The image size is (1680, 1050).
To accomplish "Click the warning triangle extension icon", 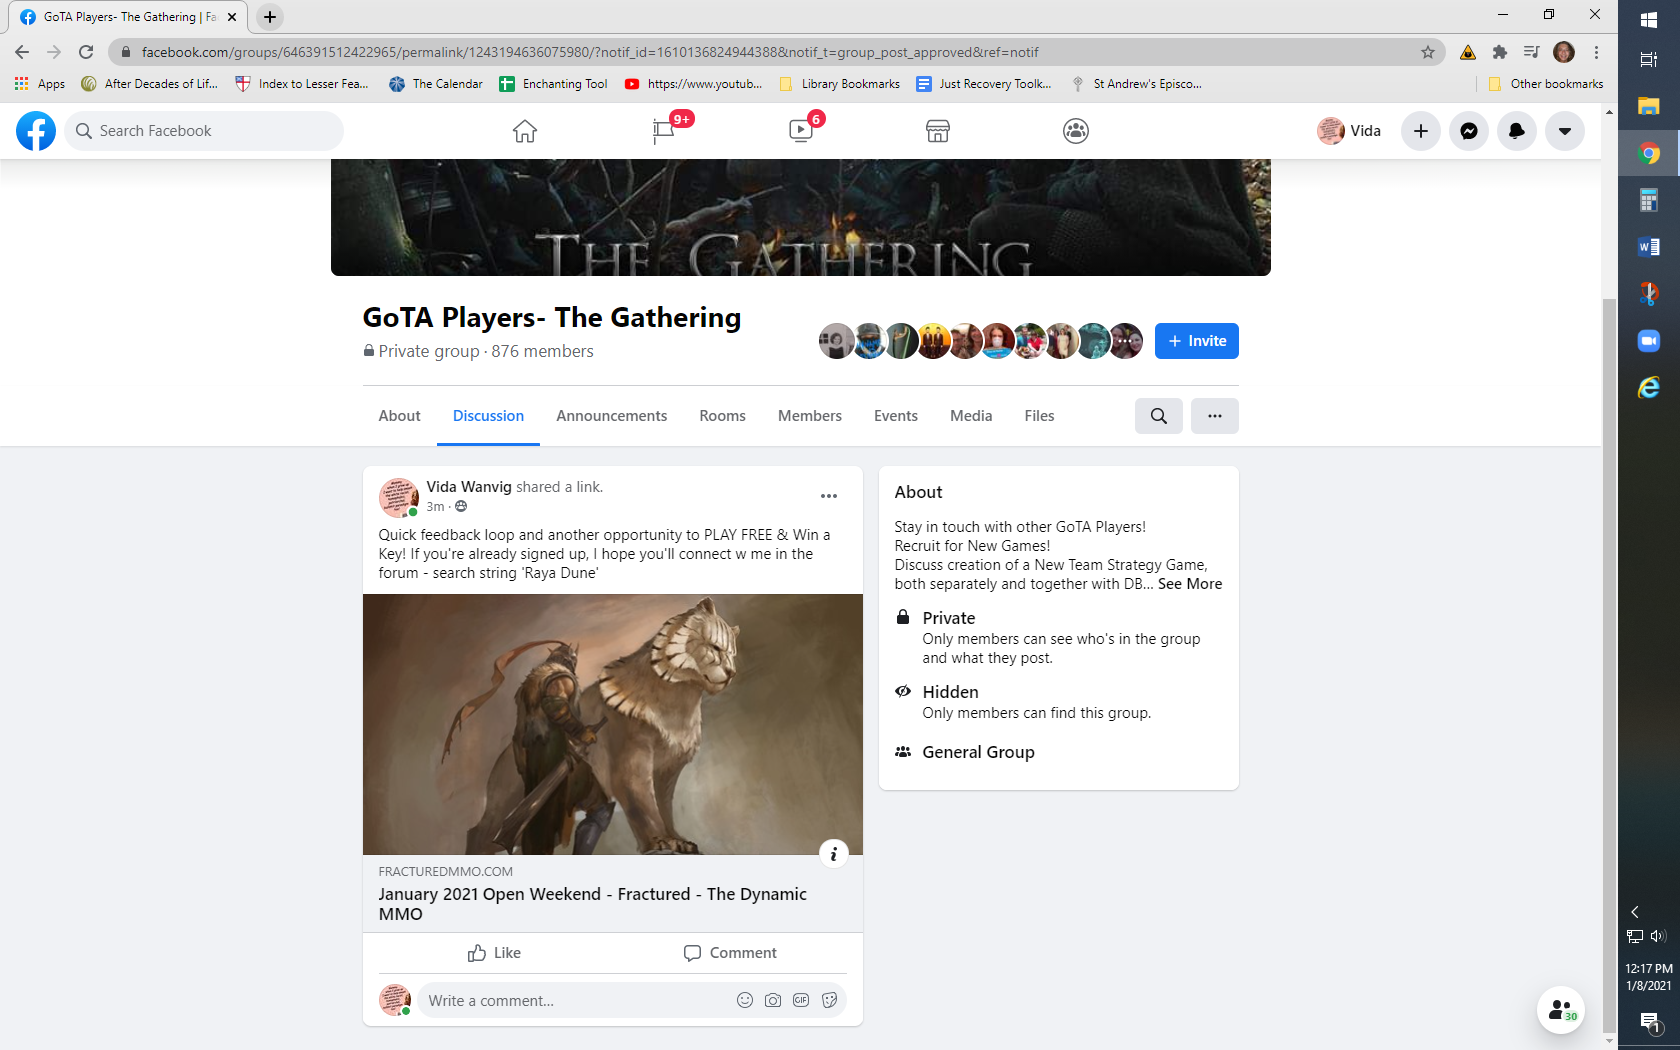I will (1468, 52).
